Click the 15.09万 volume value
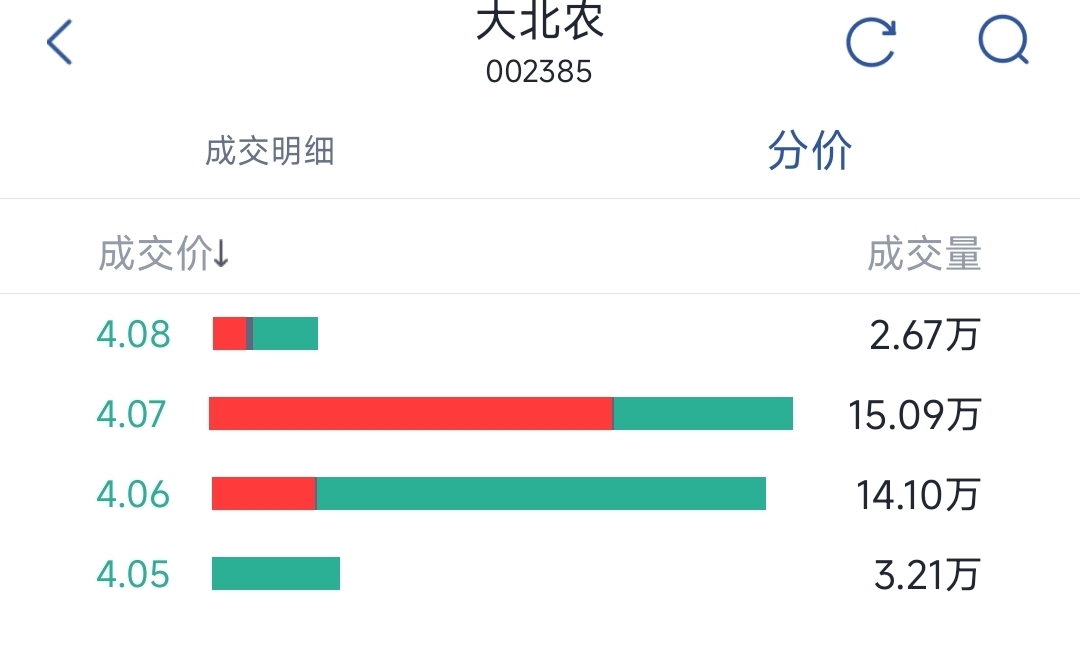The image size is (1080, 667). (x=914, y=415)
